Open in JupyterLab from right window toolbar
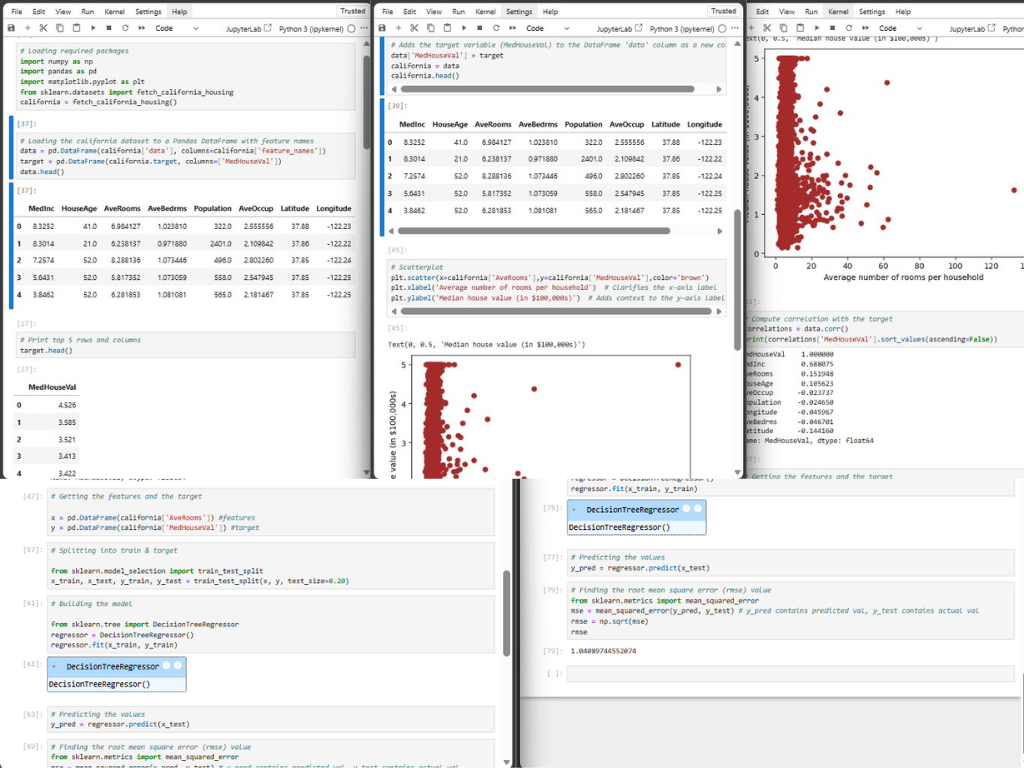1024x768 pixels. (972, 29)
